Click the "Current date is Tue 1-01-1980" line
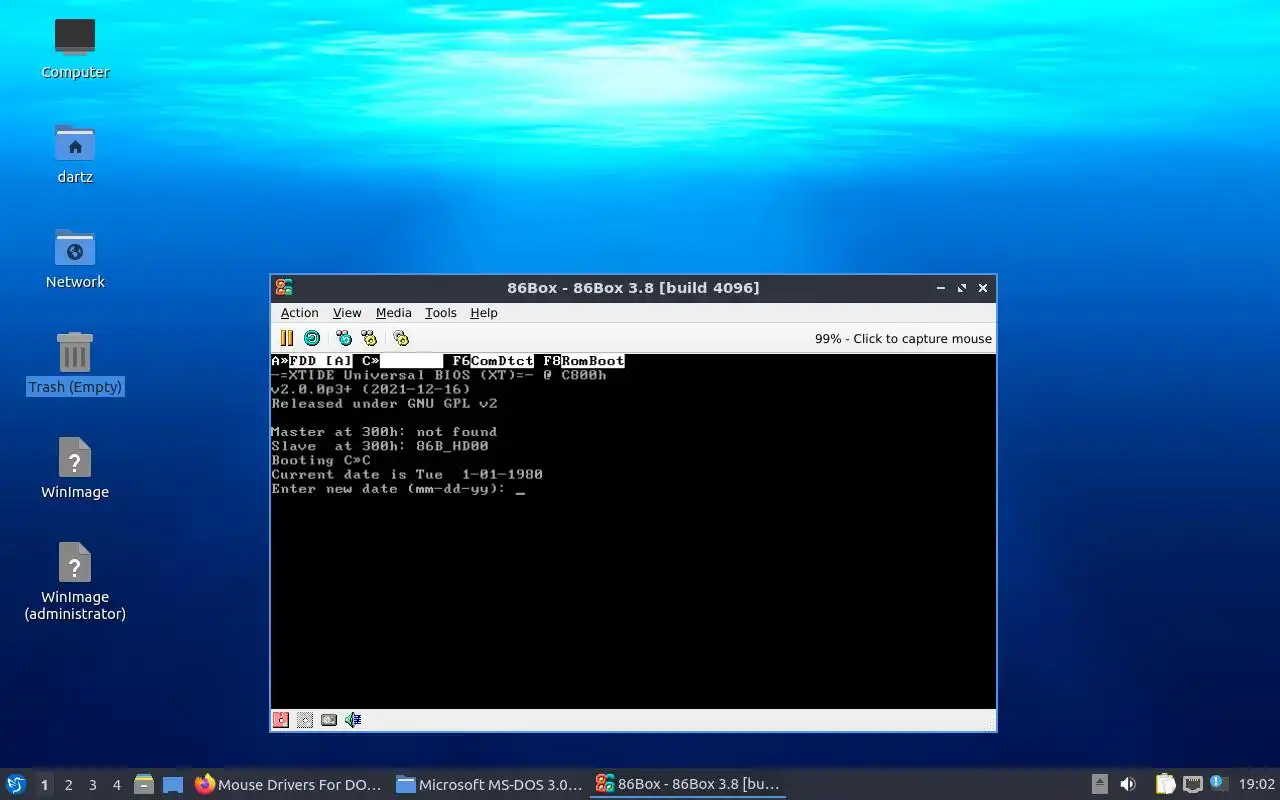Viewport: 1280px width, 800px height. [x=407, y=475]
